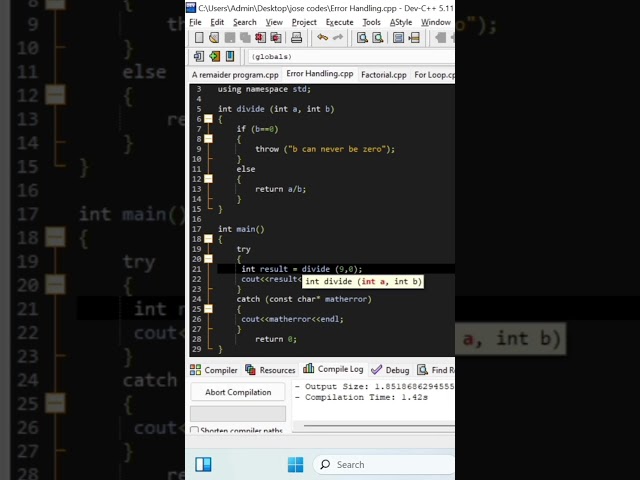
Task: Switch to the Factorial.cpp tab
Action: (x=384, y=75)
